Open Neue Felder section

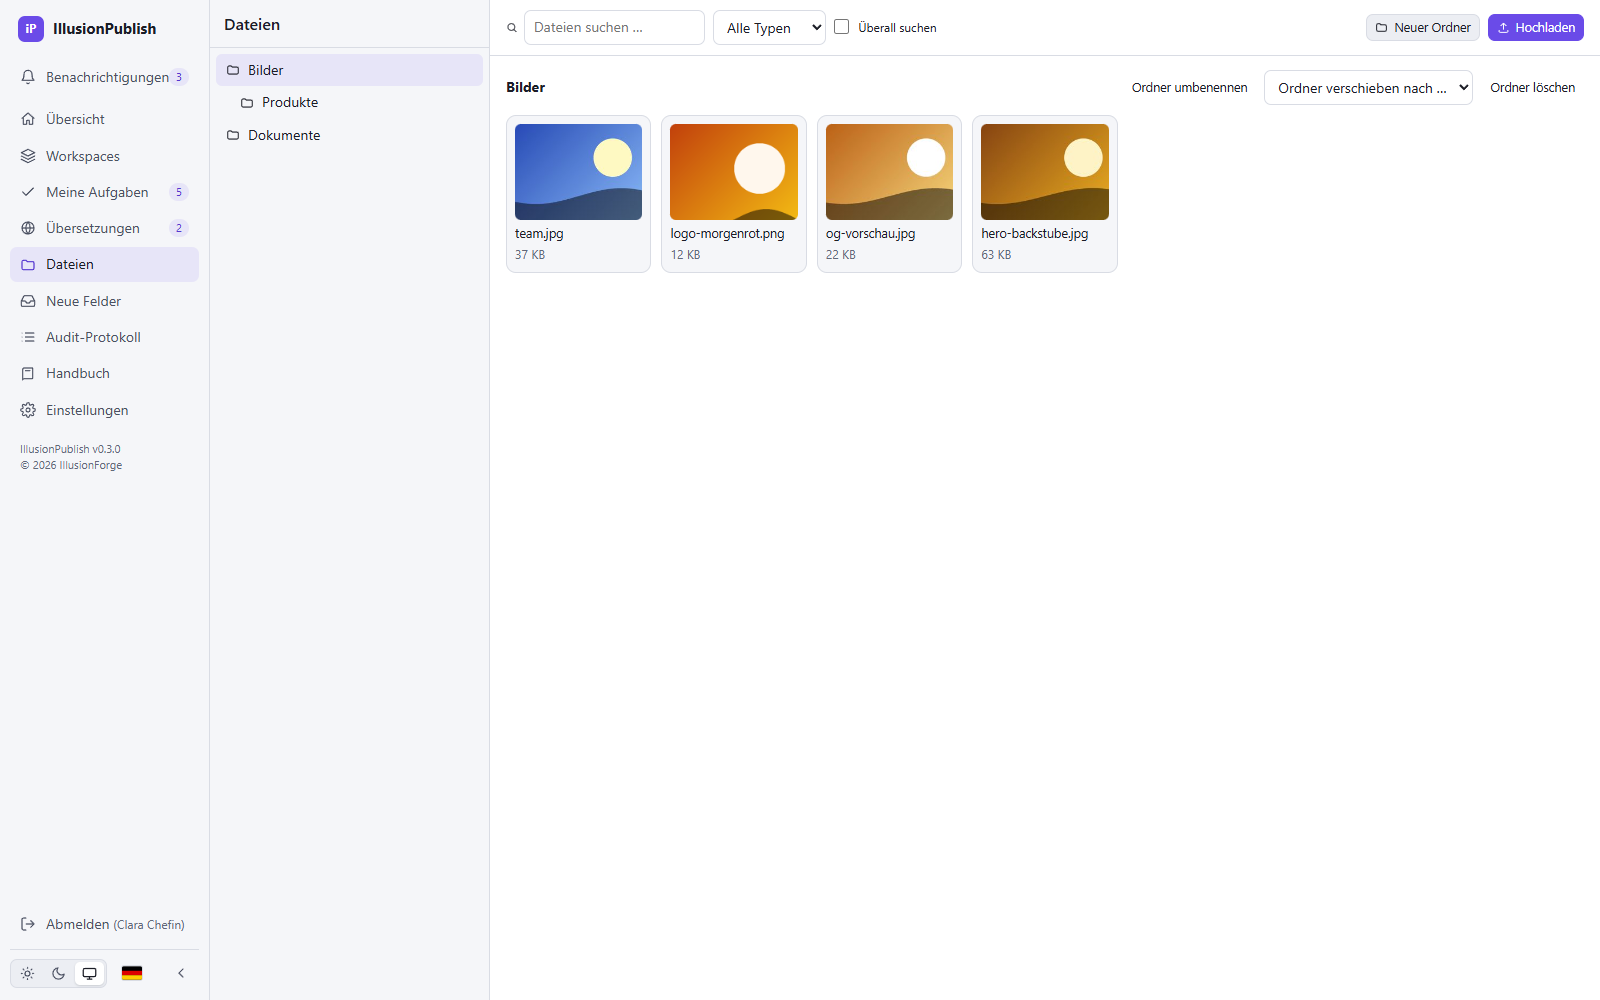point(104,301)
